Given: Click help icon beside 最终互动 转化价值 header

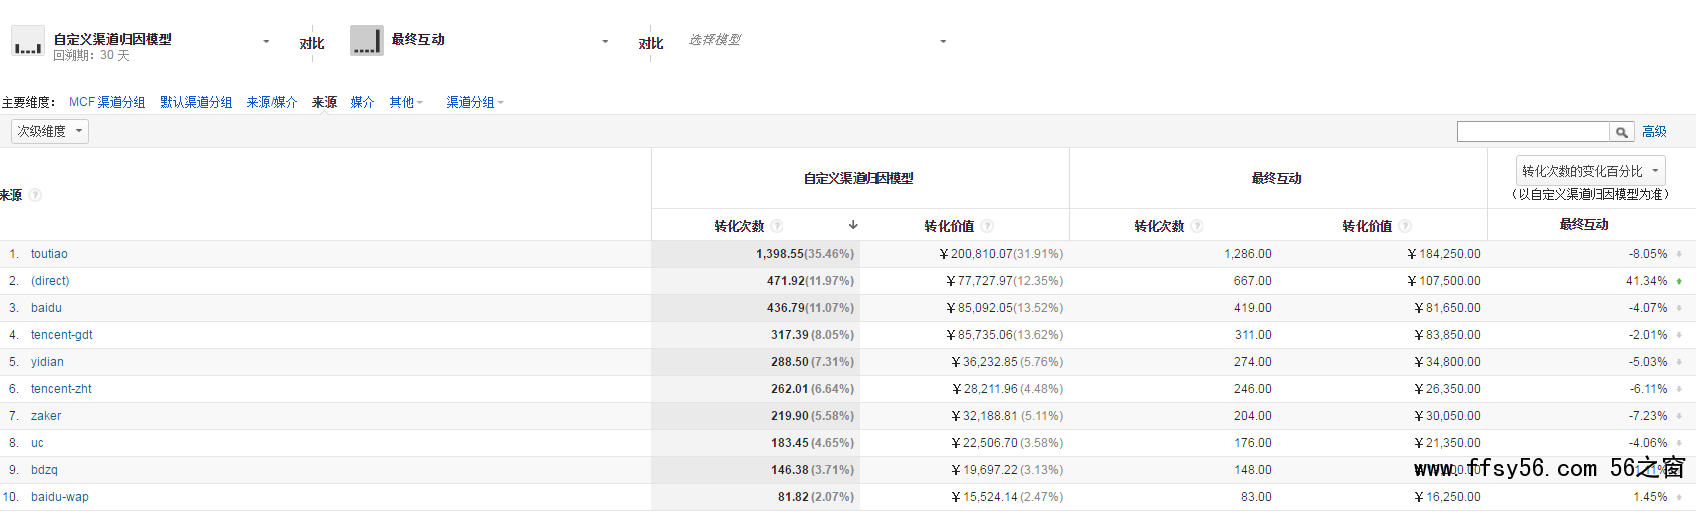Looking at the screenshot, I should (x=1405, y=226).
